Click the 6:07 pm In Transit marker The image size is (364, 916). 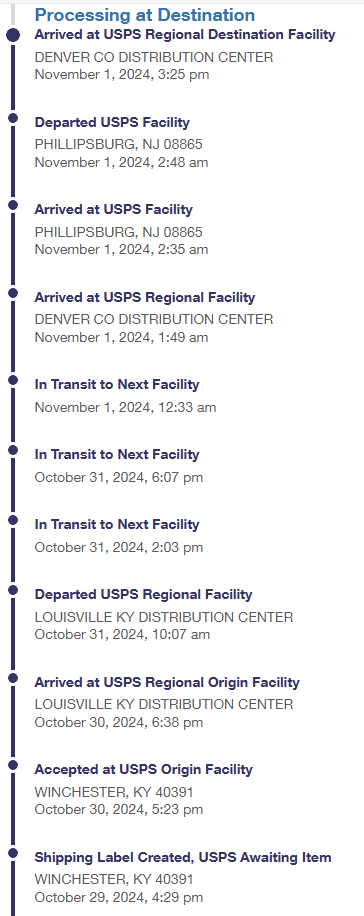click(13, 450)
